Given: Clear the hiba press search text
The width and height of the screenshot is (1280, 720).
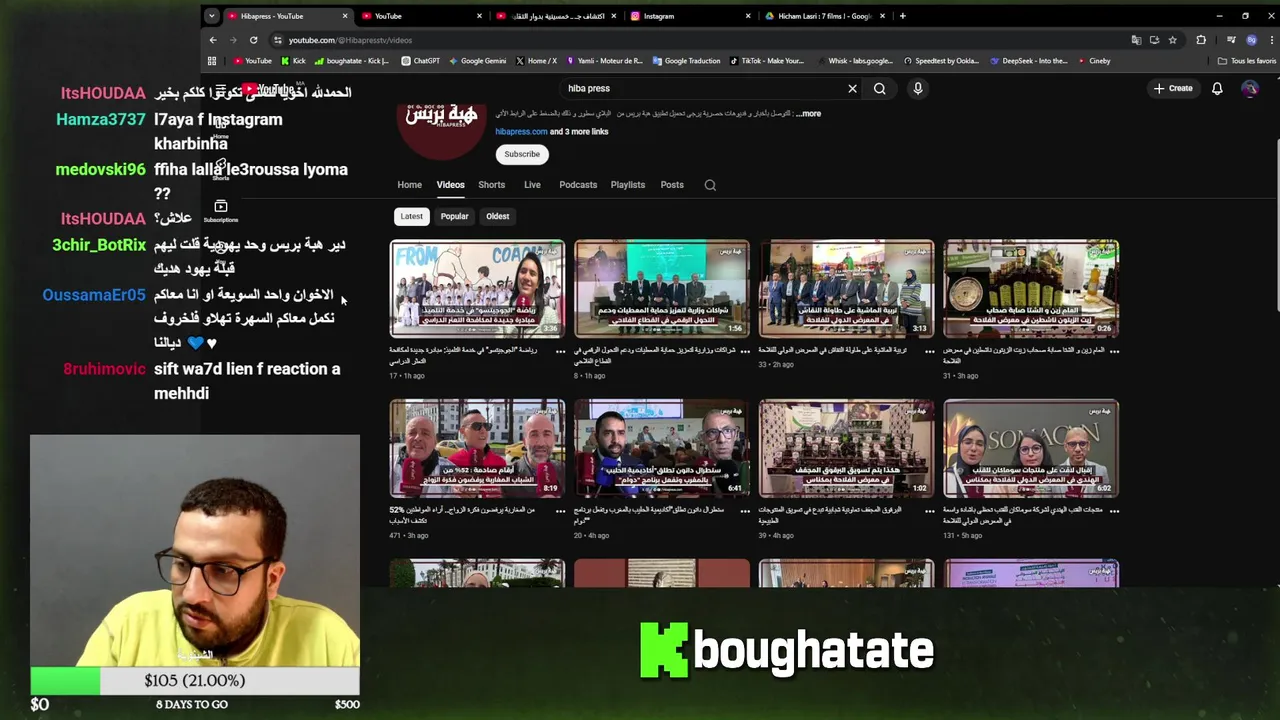Looking at the screenshot, I should tap(852, 88).
